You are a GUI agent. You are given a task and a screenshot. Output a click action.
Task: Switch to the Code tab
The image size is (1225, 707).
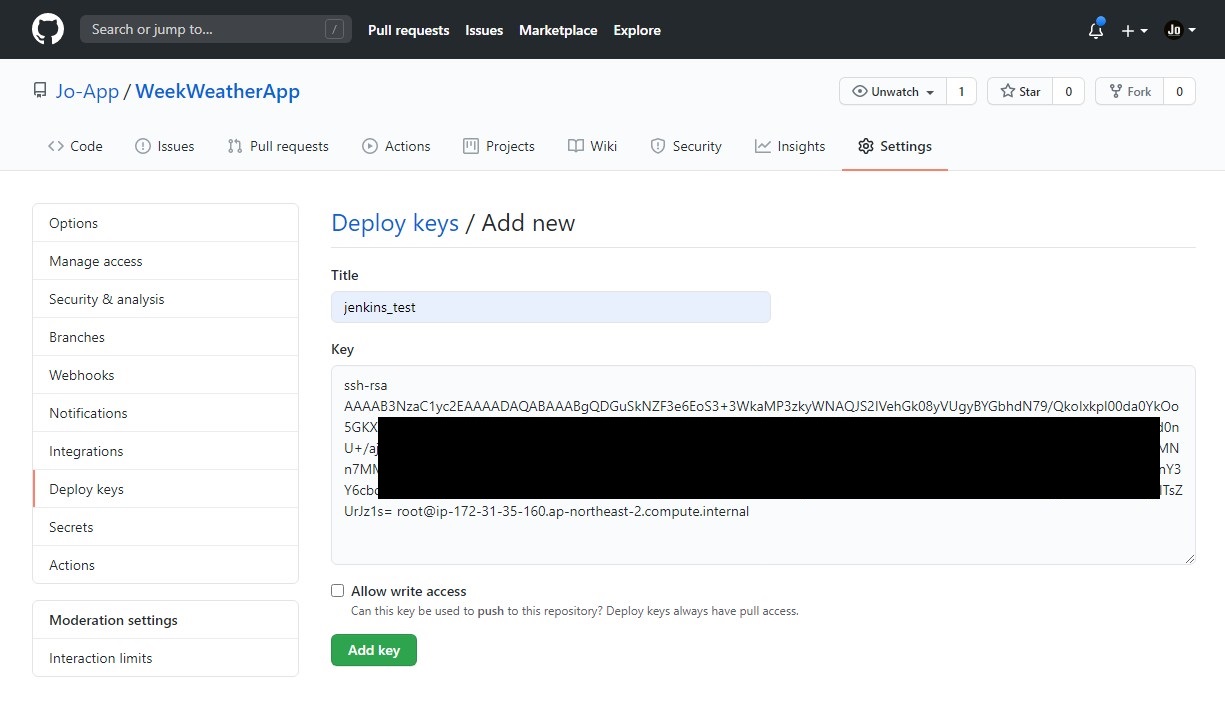(75, 146)
